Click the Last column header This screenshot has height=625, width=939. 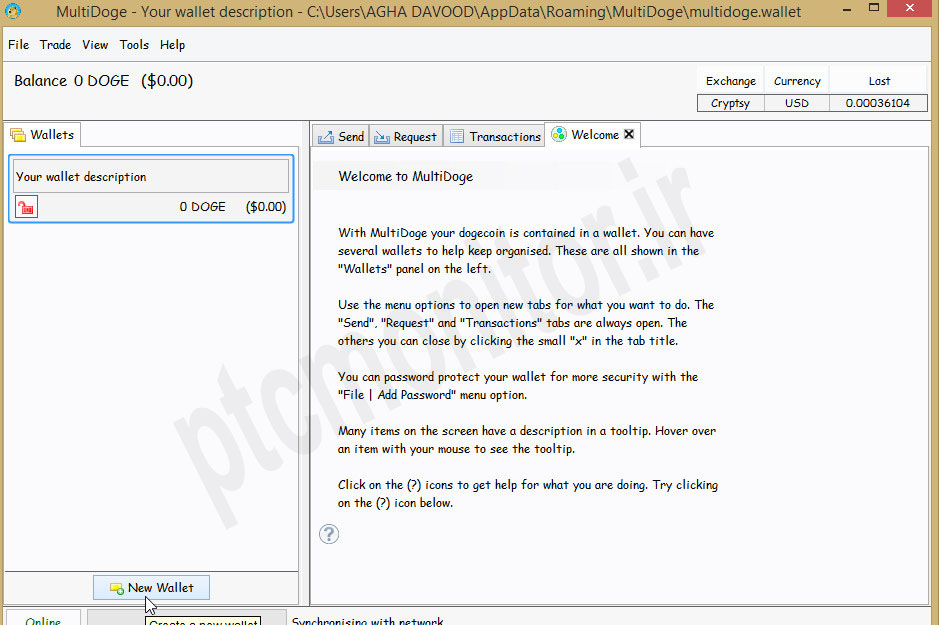coord(879,81)
